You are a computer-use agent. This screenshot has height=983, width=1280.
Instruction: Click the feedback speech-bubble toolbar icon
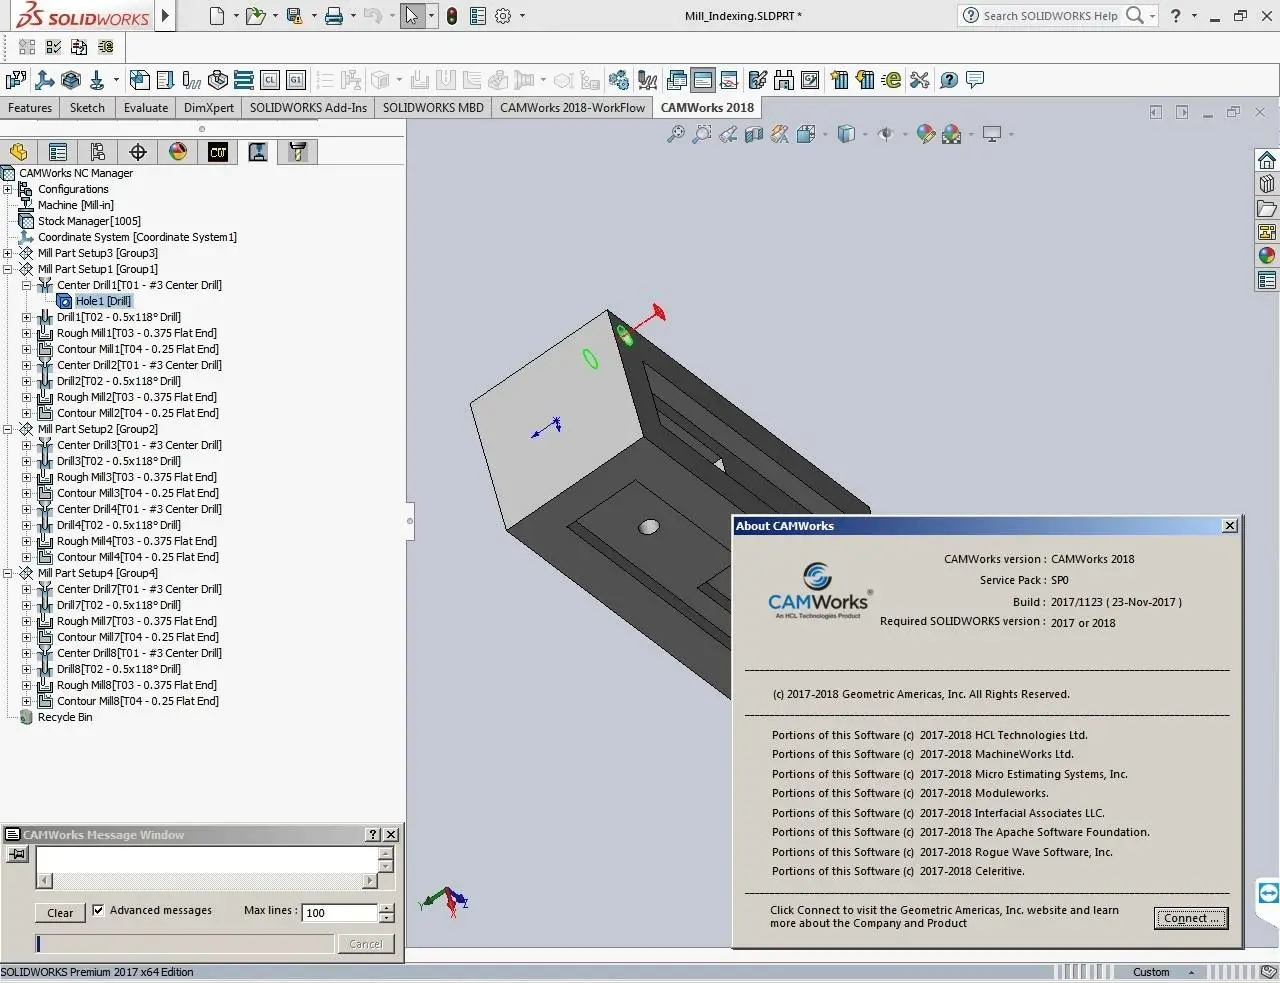[x=975, y=80]
